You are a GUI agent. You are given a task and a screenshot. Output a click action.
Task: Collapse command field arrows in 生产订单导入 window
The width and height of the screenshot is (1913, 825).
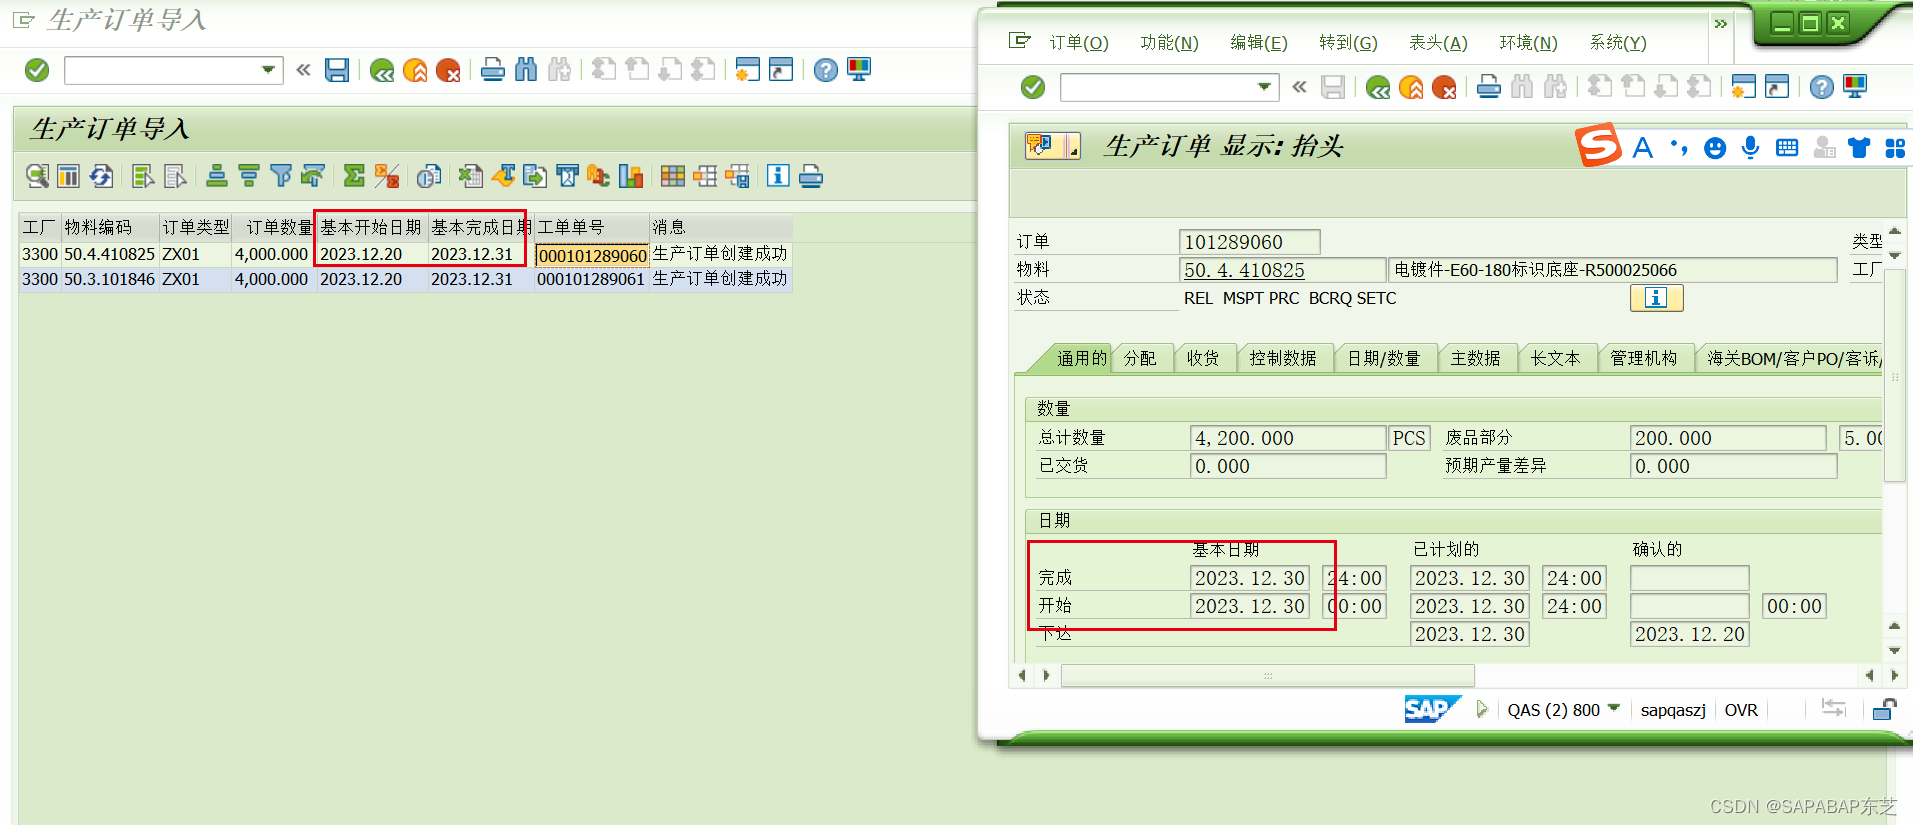[x=303, y=70]
